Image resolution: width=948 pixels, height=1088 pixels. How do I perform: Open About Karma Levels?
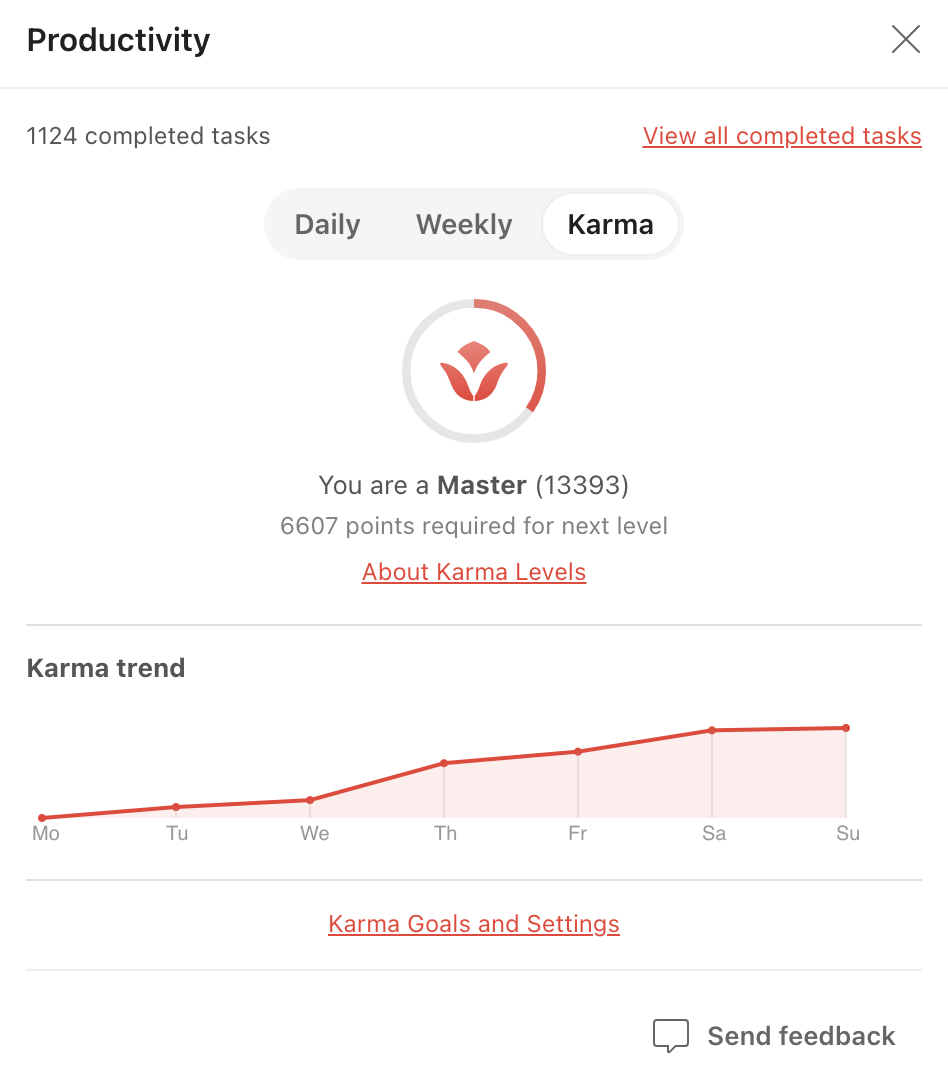click(474, 571)
